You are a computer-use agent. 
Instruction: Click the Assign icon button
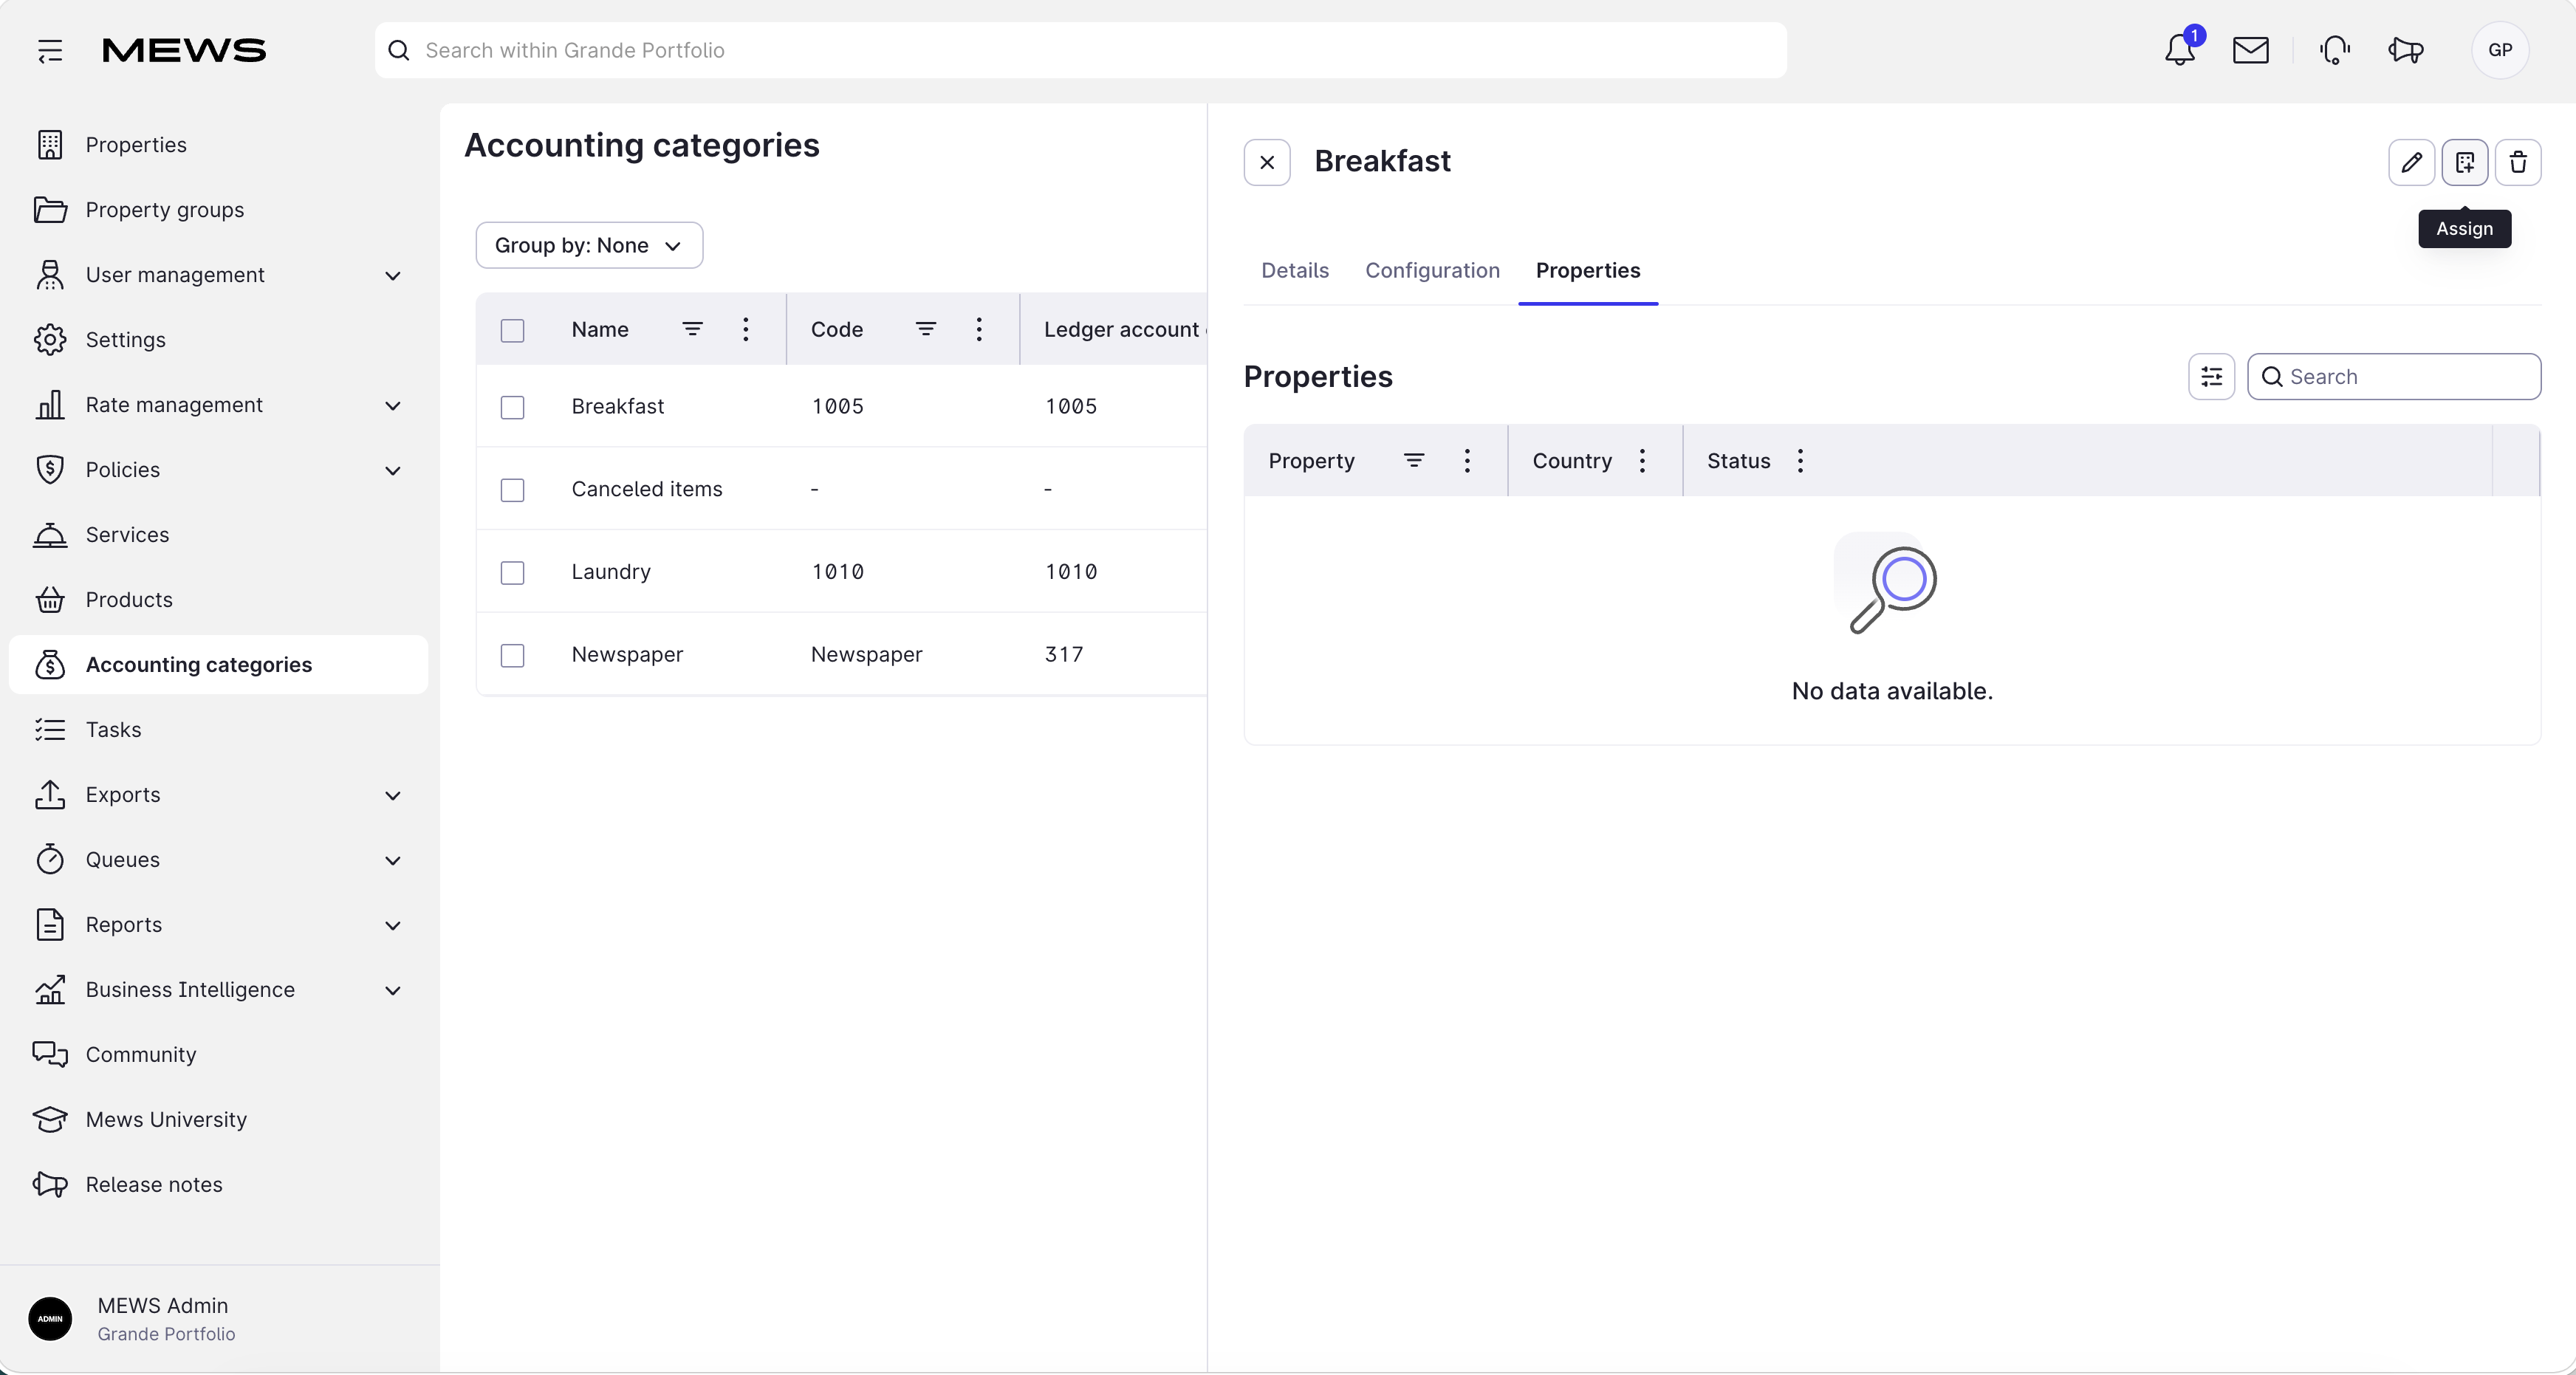point(2465,162)
